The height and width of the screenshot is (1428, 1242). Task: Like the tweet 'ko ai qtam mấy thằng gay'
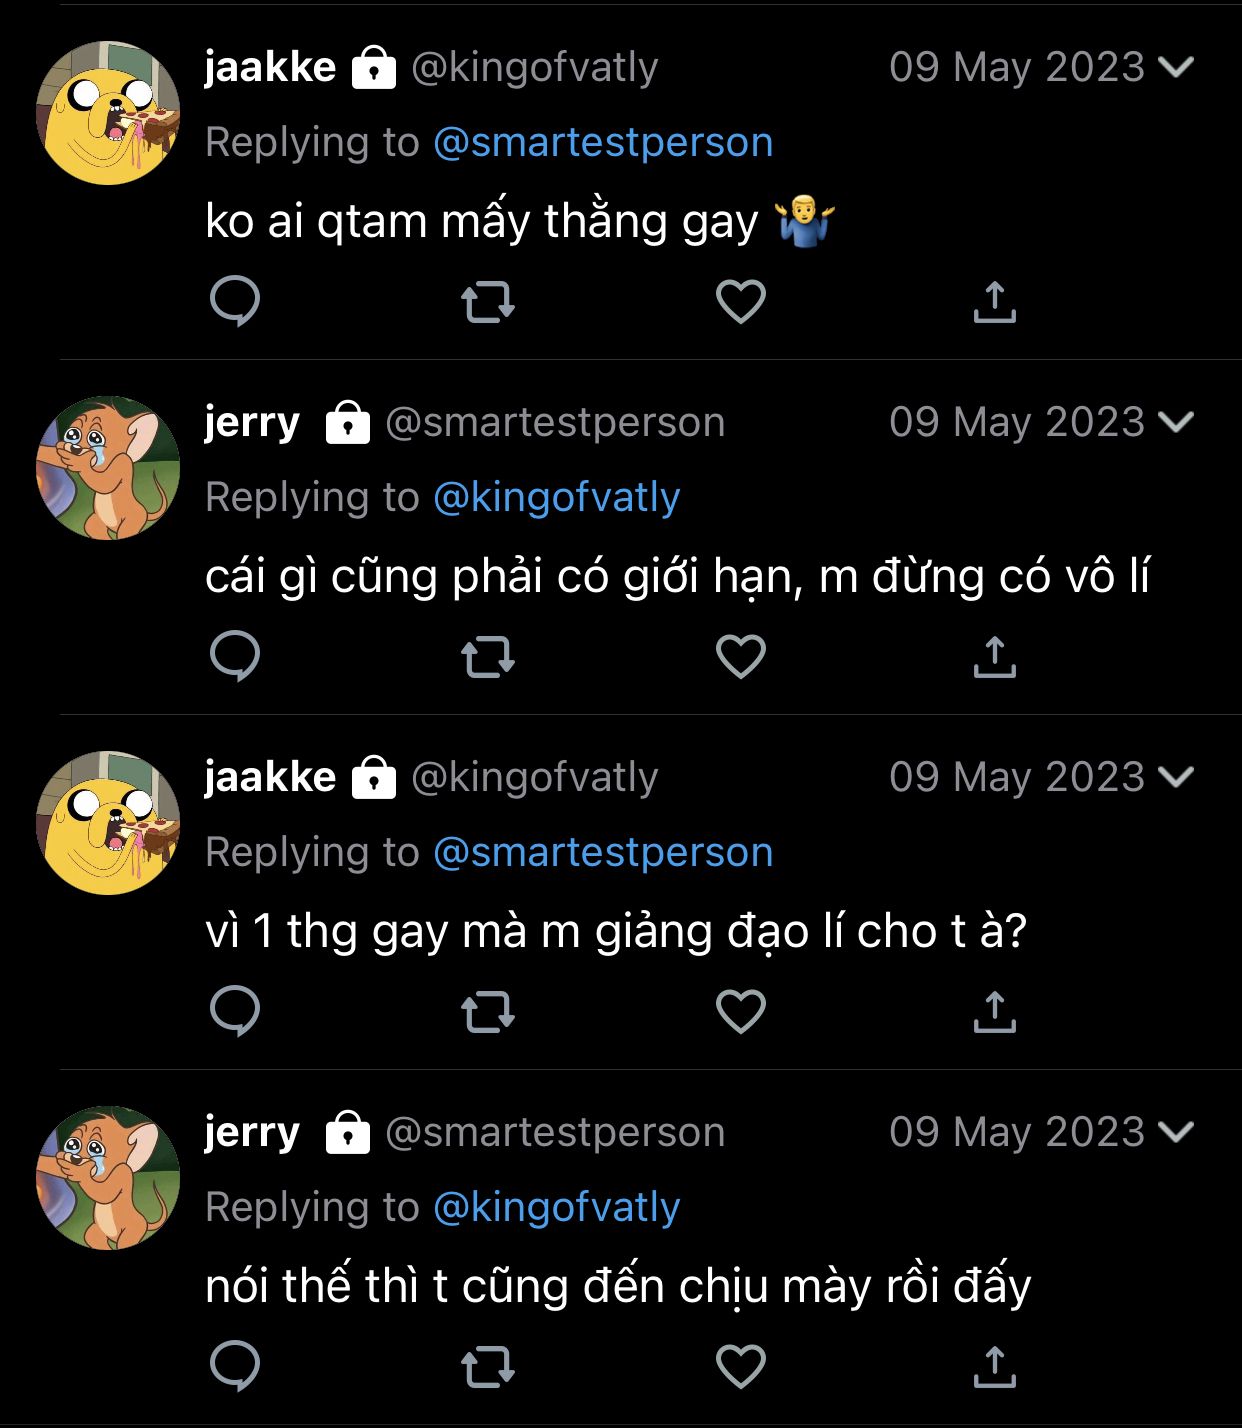point(741,301)
